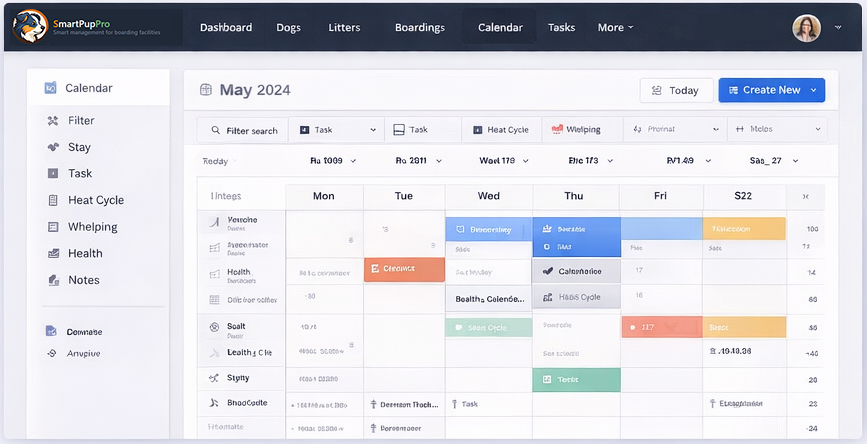Click the Notes icon in the sidebar
Viewport: 867px width, 444px height.
point(53,280)
